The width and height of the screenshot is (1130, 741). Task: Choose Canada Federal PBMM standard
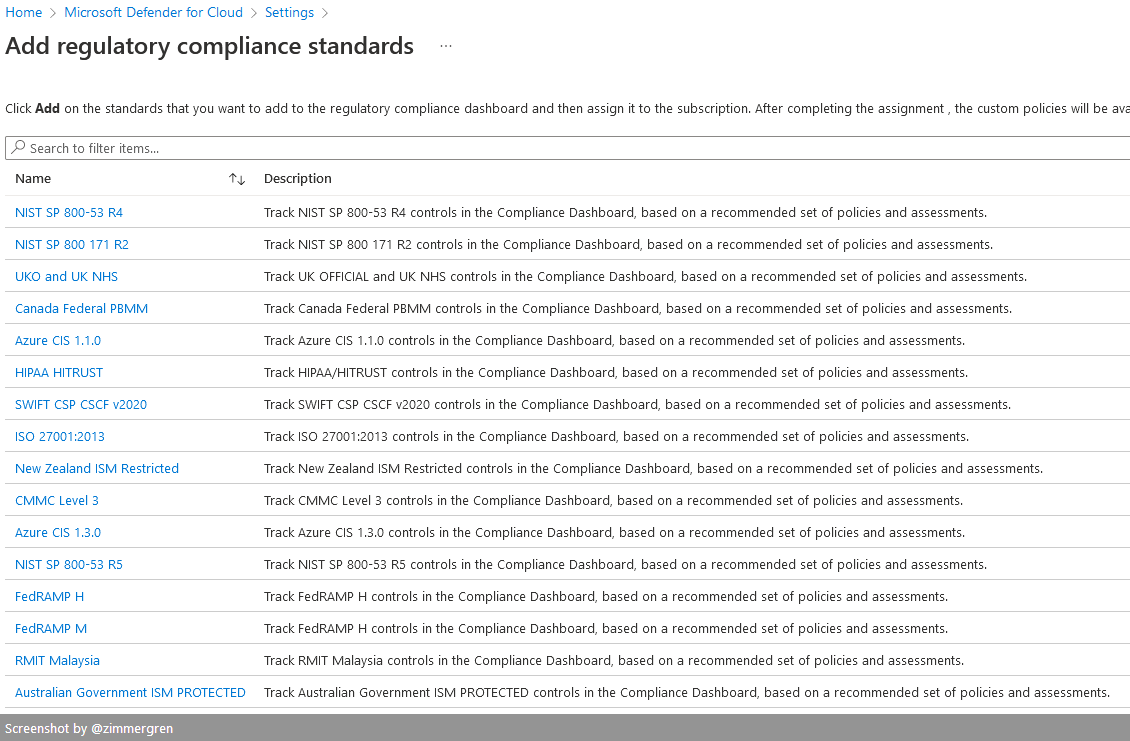tap(81, 309)
